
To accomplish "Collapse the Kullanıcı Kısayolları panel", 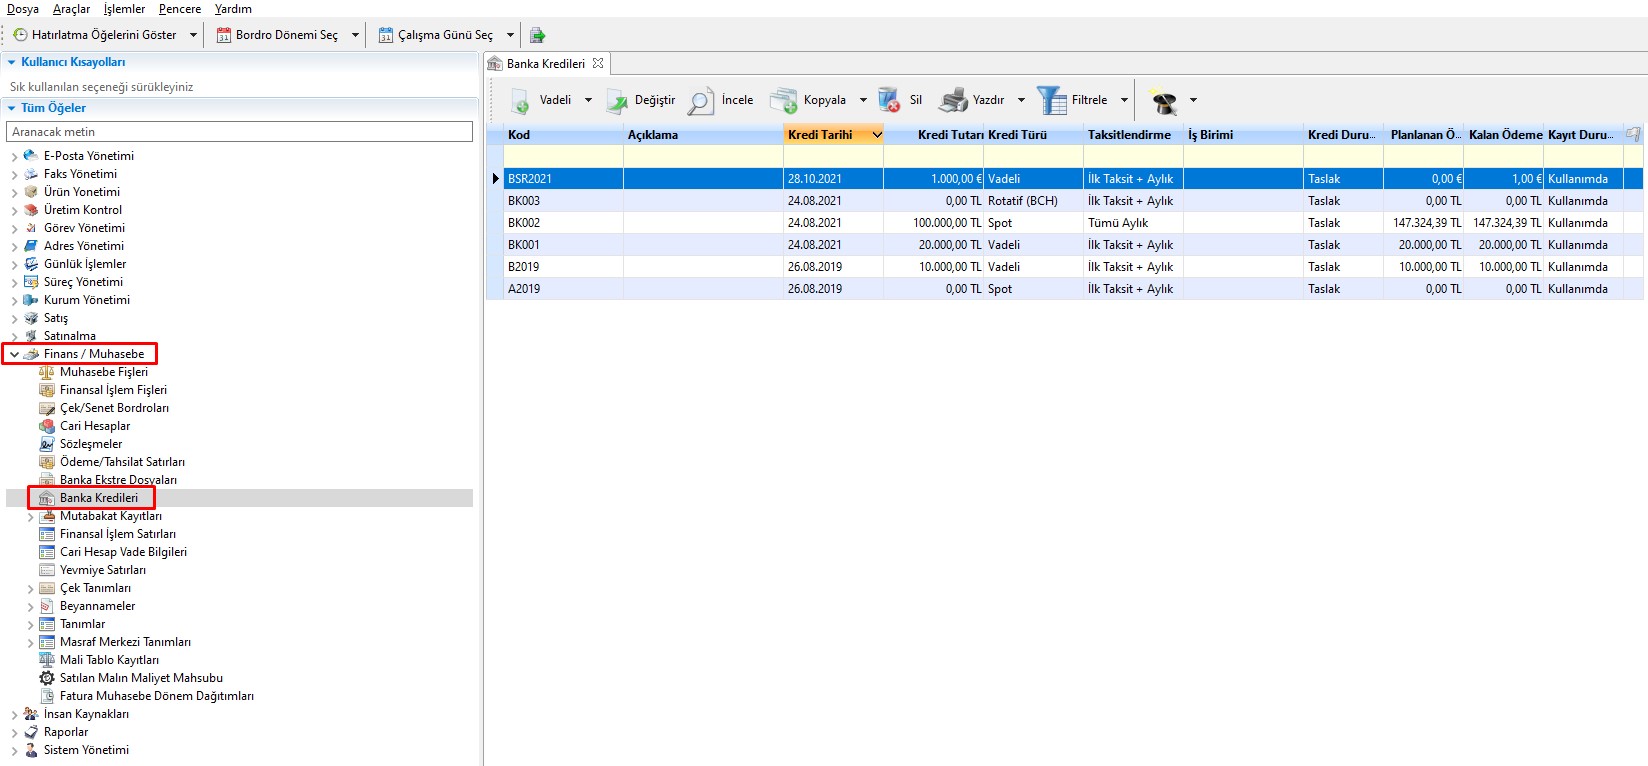I will tap(12, 62).
